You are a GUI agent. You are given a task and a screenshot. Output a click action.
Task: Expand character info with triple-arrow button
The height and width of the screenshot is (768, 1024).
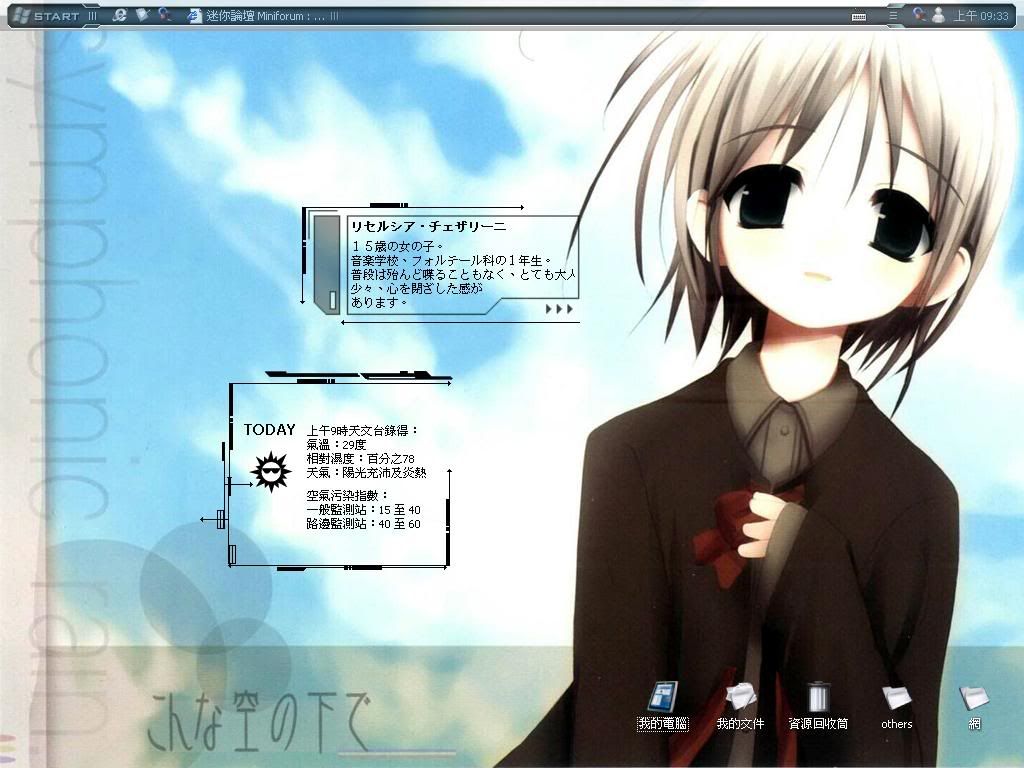click(559, 309)
